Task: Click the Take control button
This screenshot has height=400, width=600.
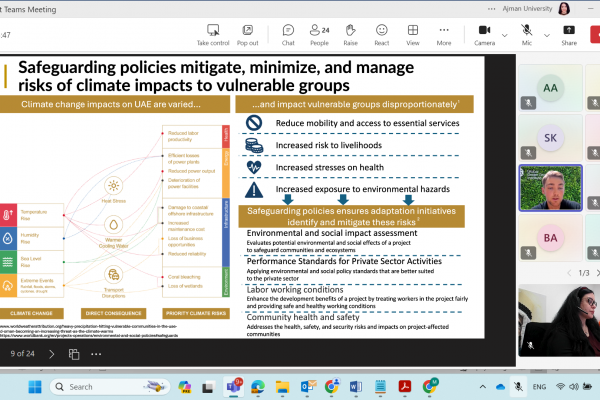Action: coord(212,34)
